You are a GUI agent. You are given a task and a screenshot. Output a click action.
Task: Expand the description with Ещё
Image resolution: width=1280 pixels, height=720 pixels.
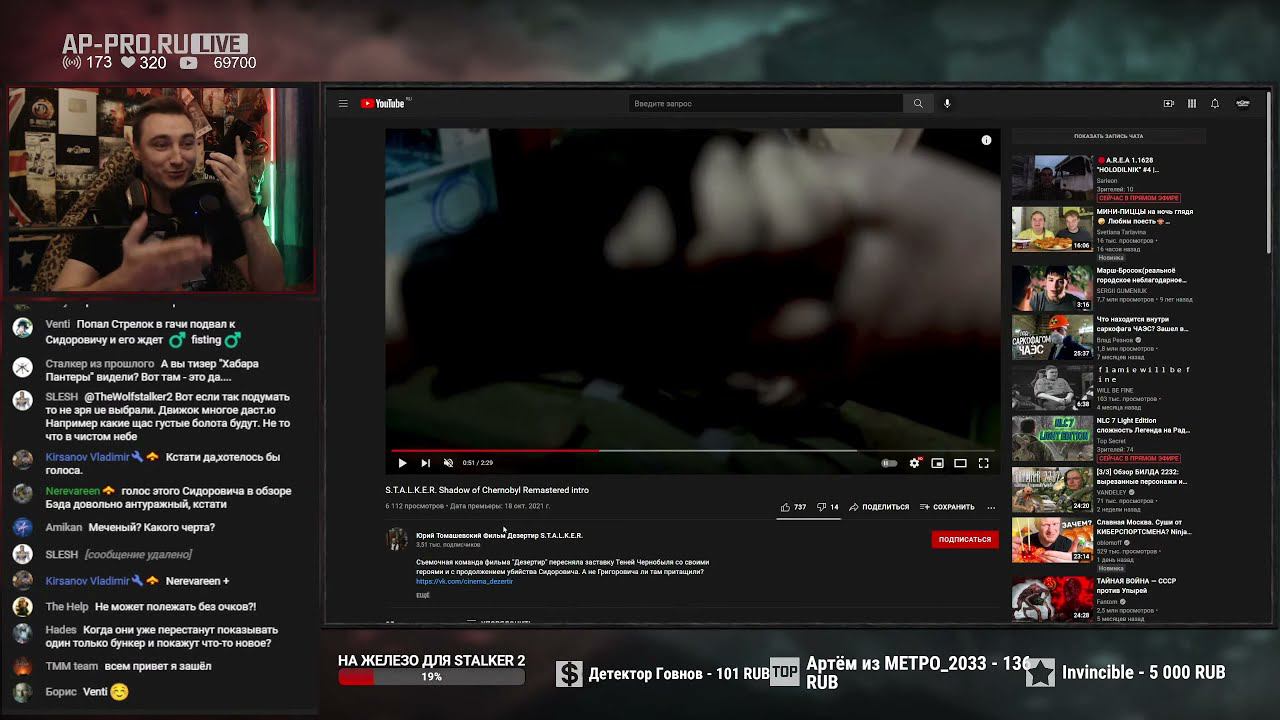[x=422, y=595]
